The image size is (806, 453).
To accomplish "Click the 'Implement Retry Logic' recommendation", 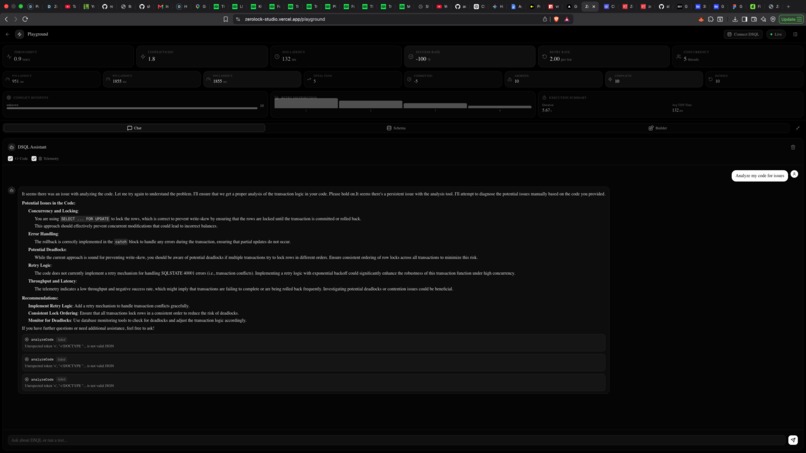I will [x=50, y=306].
